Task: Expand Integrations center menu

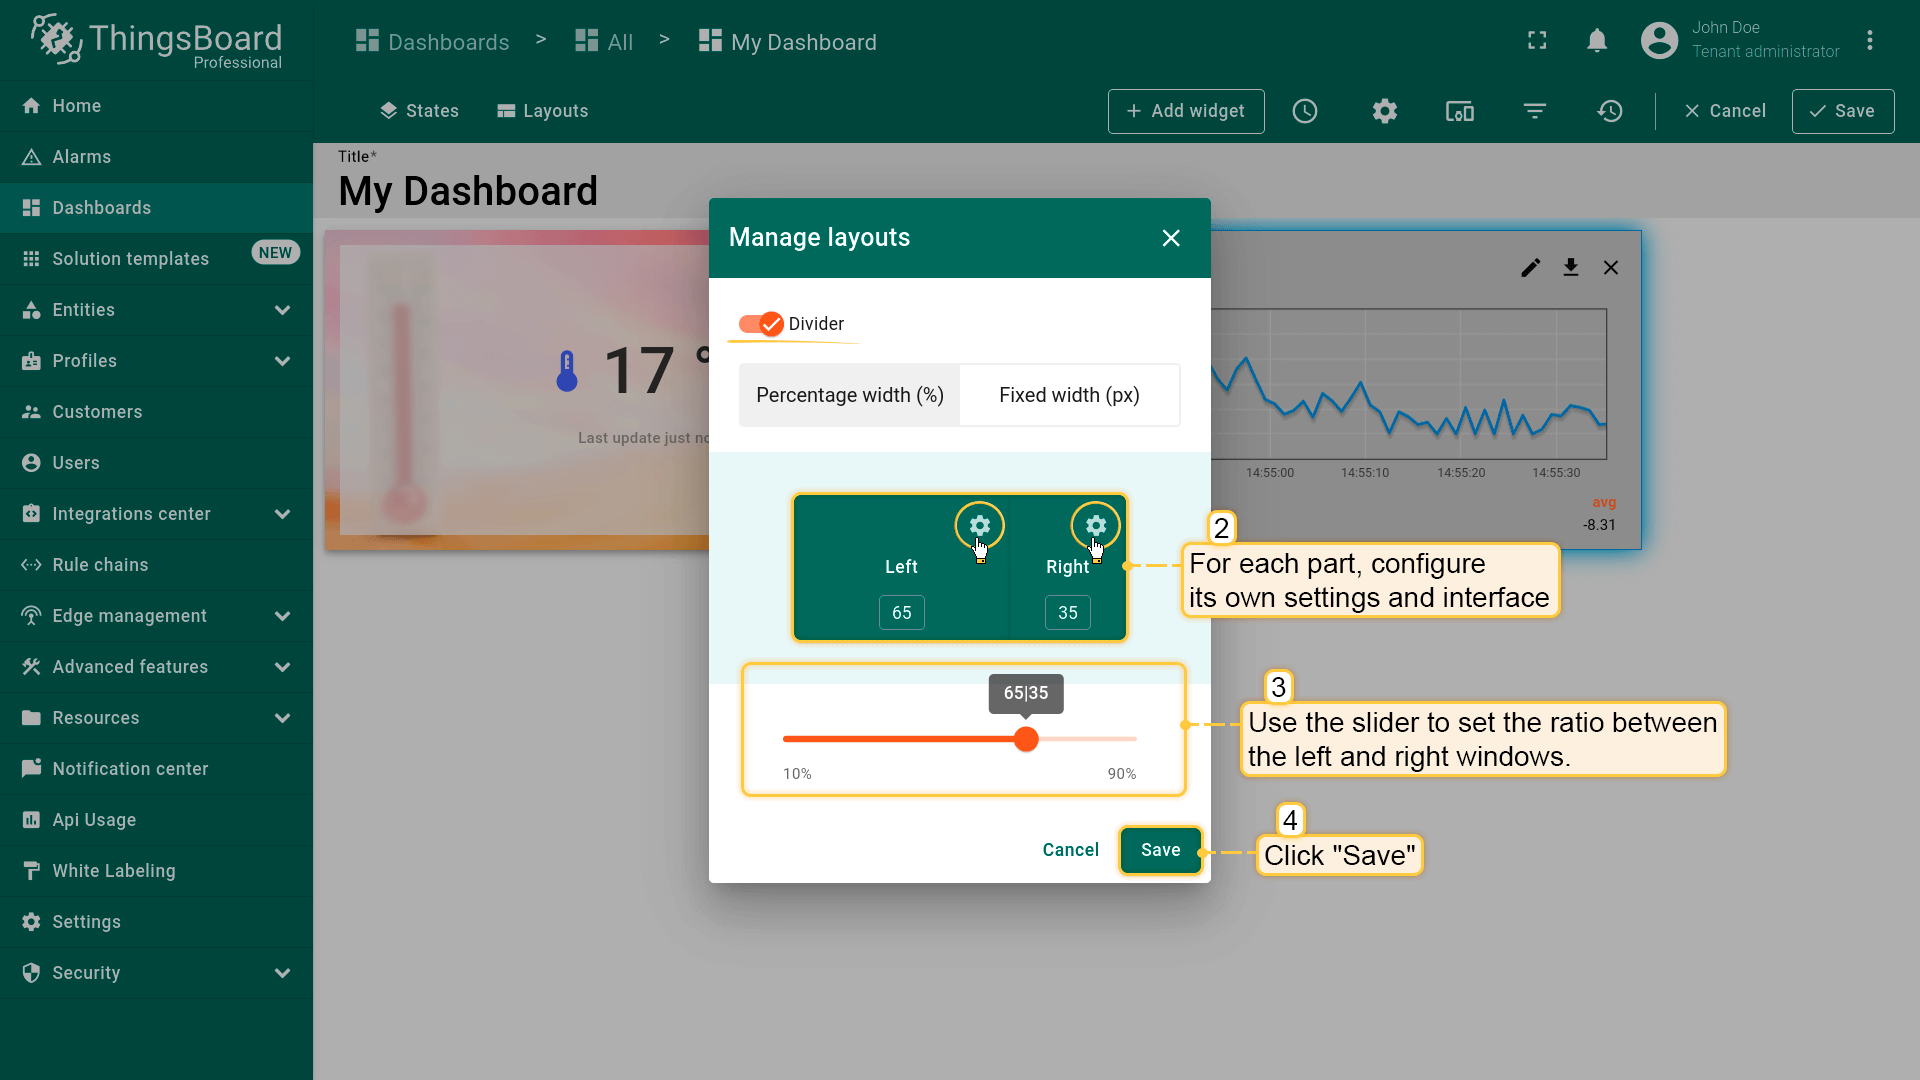Action: pos(156,514)
